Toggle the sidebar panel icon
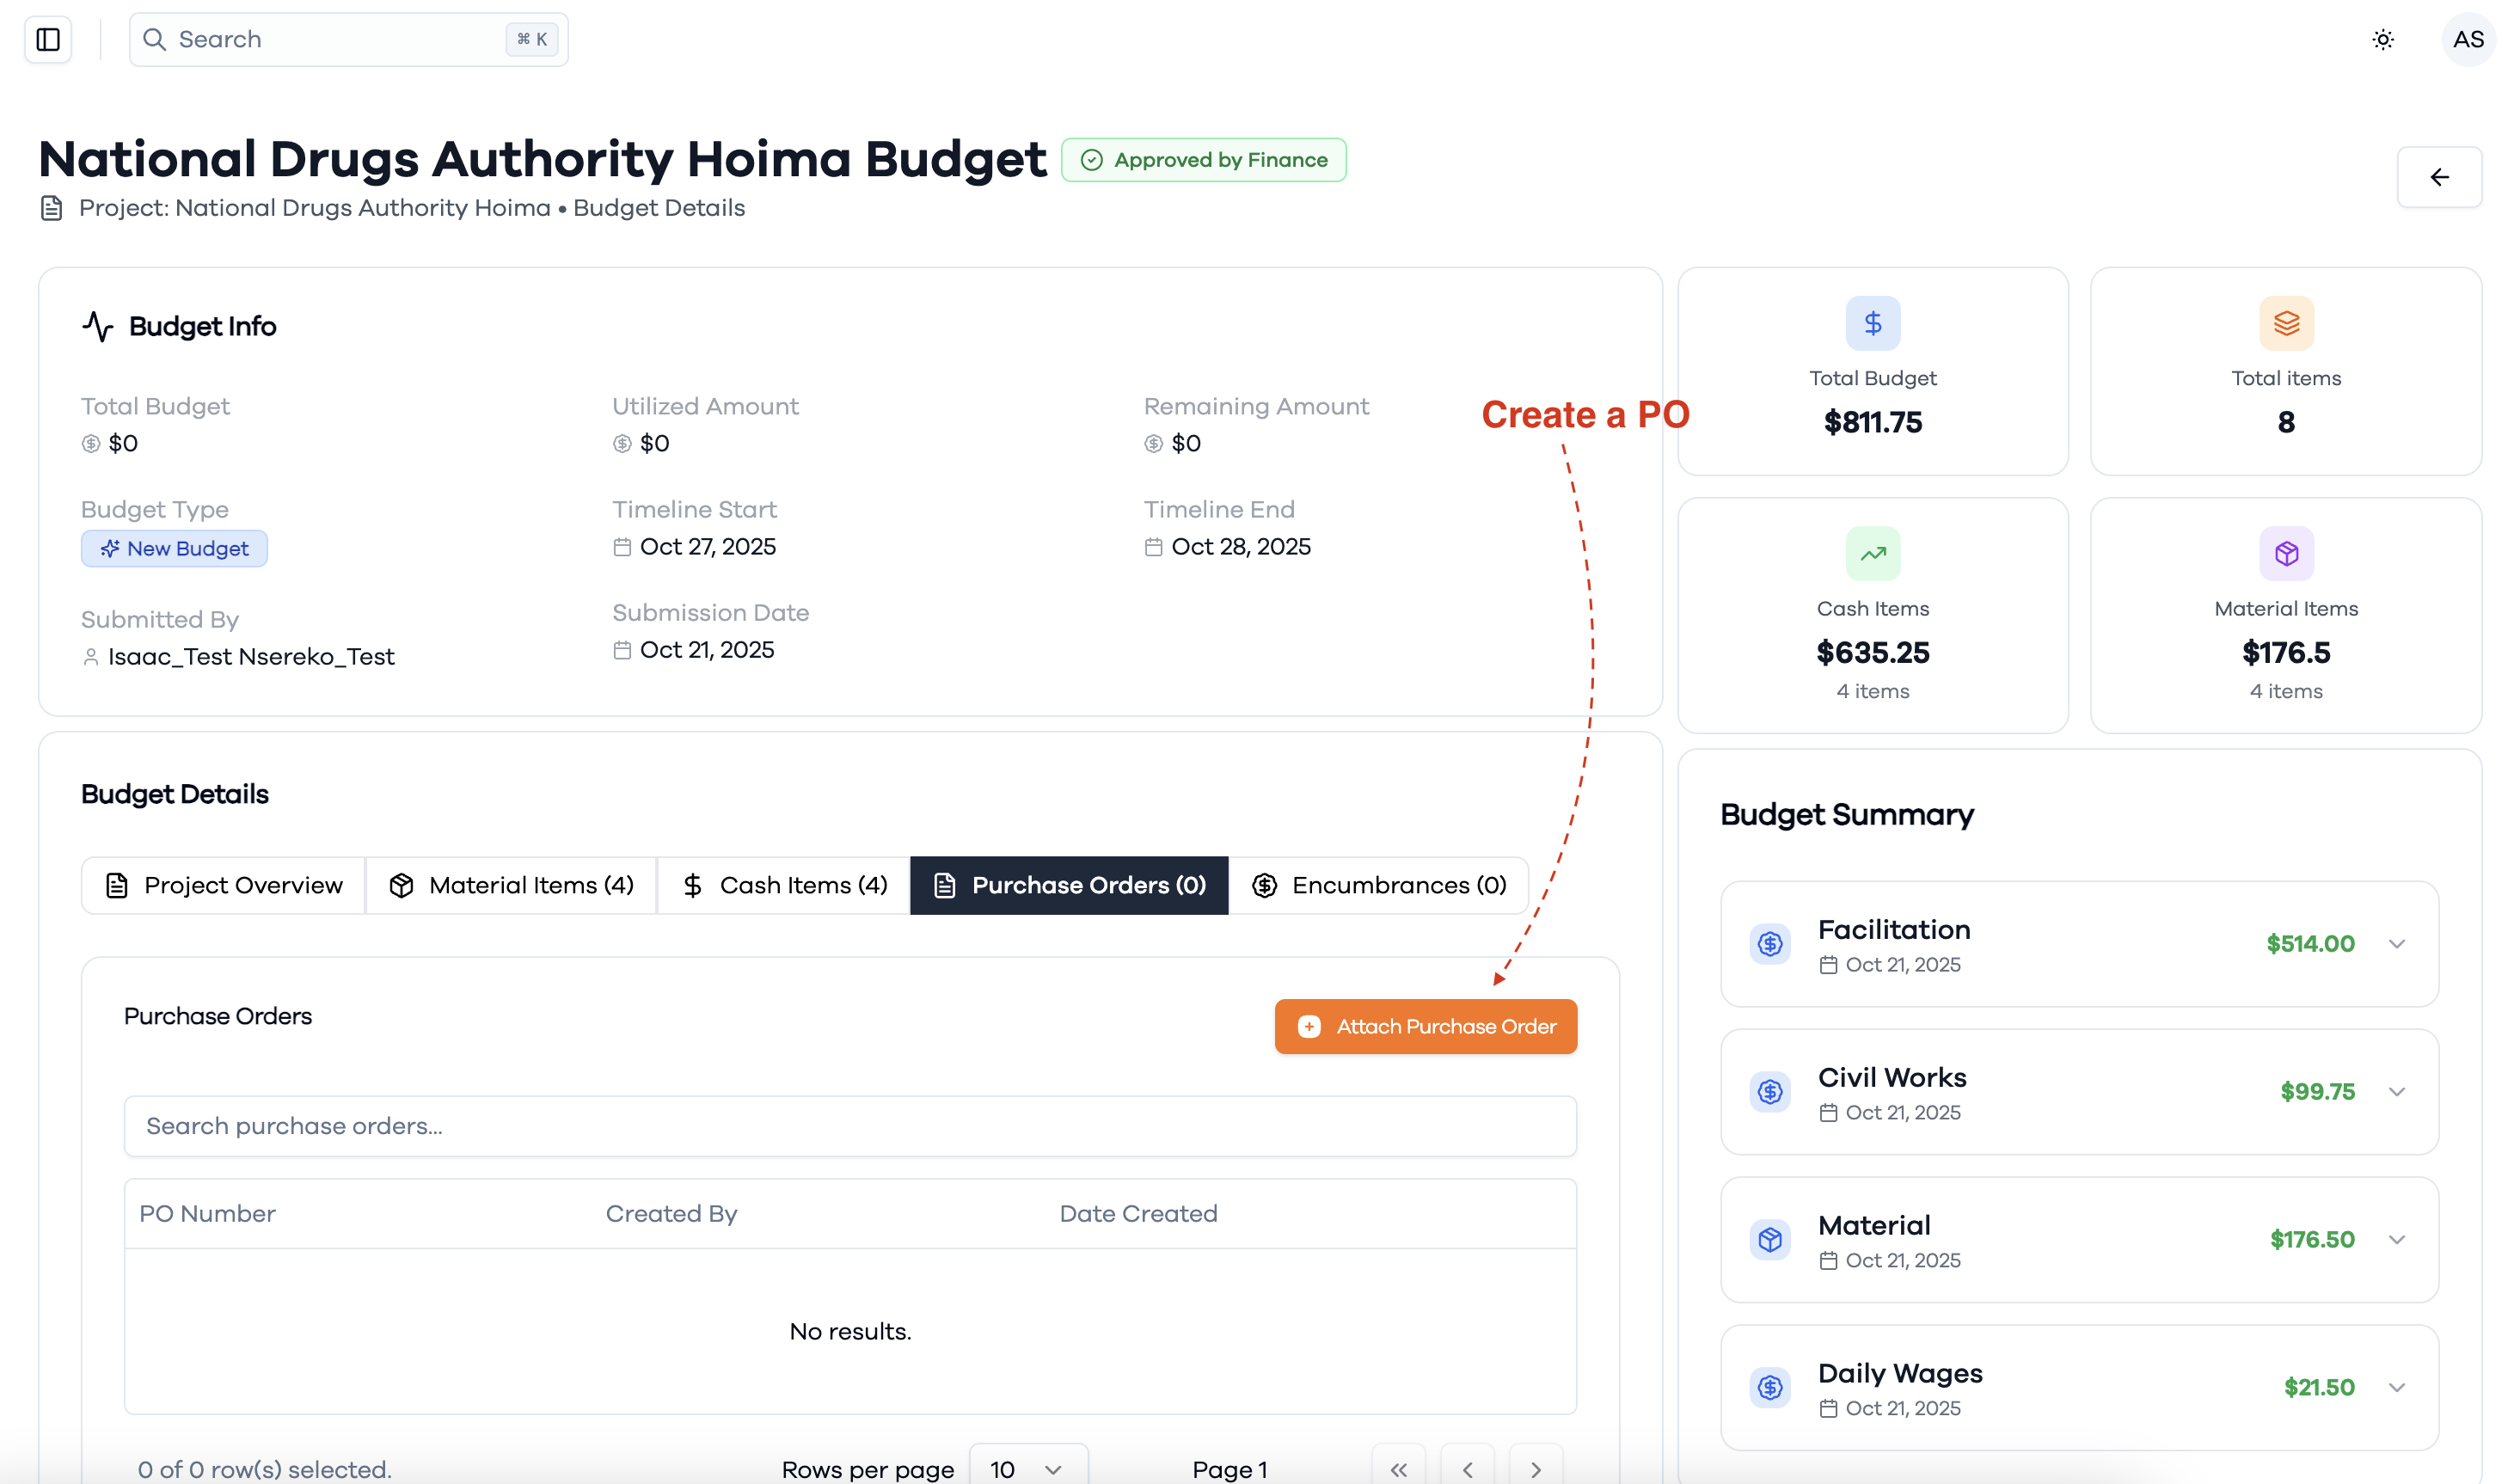The height and width of the screenshot is (1484, 2514). click(48, 39)
